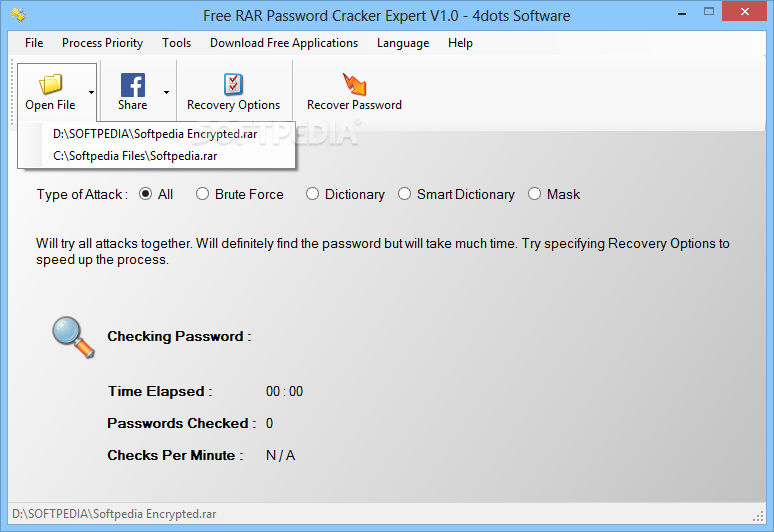The image size is (774, 532).
Task: Open the File menu
Action: pos(34,43)
